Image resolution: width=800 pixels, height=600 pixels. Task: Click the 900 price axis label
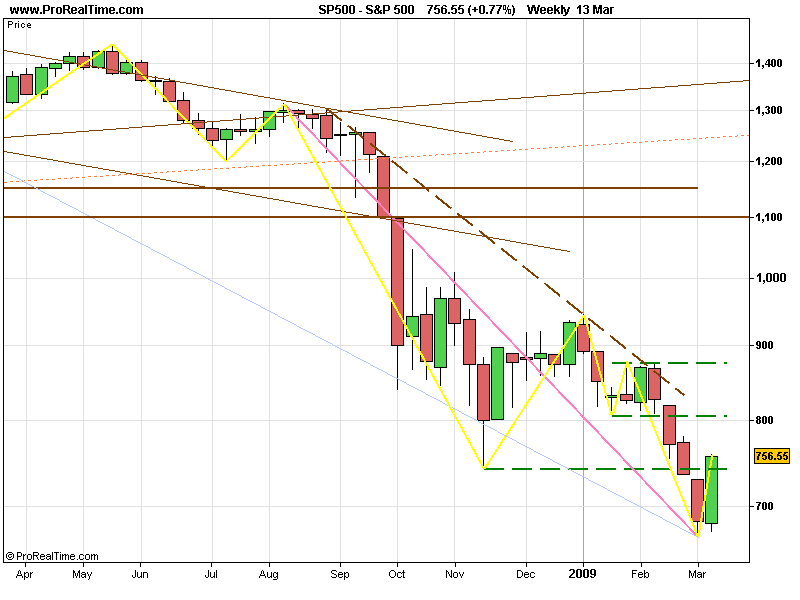tap(764, 345)
